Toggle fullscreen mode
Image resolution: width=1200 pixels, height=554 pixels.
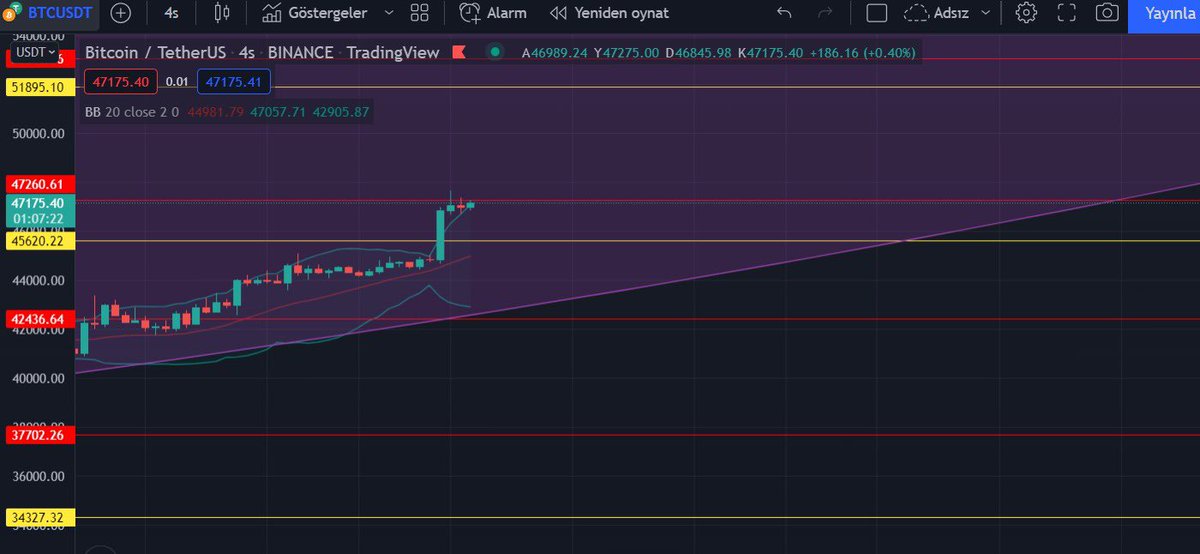(x=1066, y=14)
